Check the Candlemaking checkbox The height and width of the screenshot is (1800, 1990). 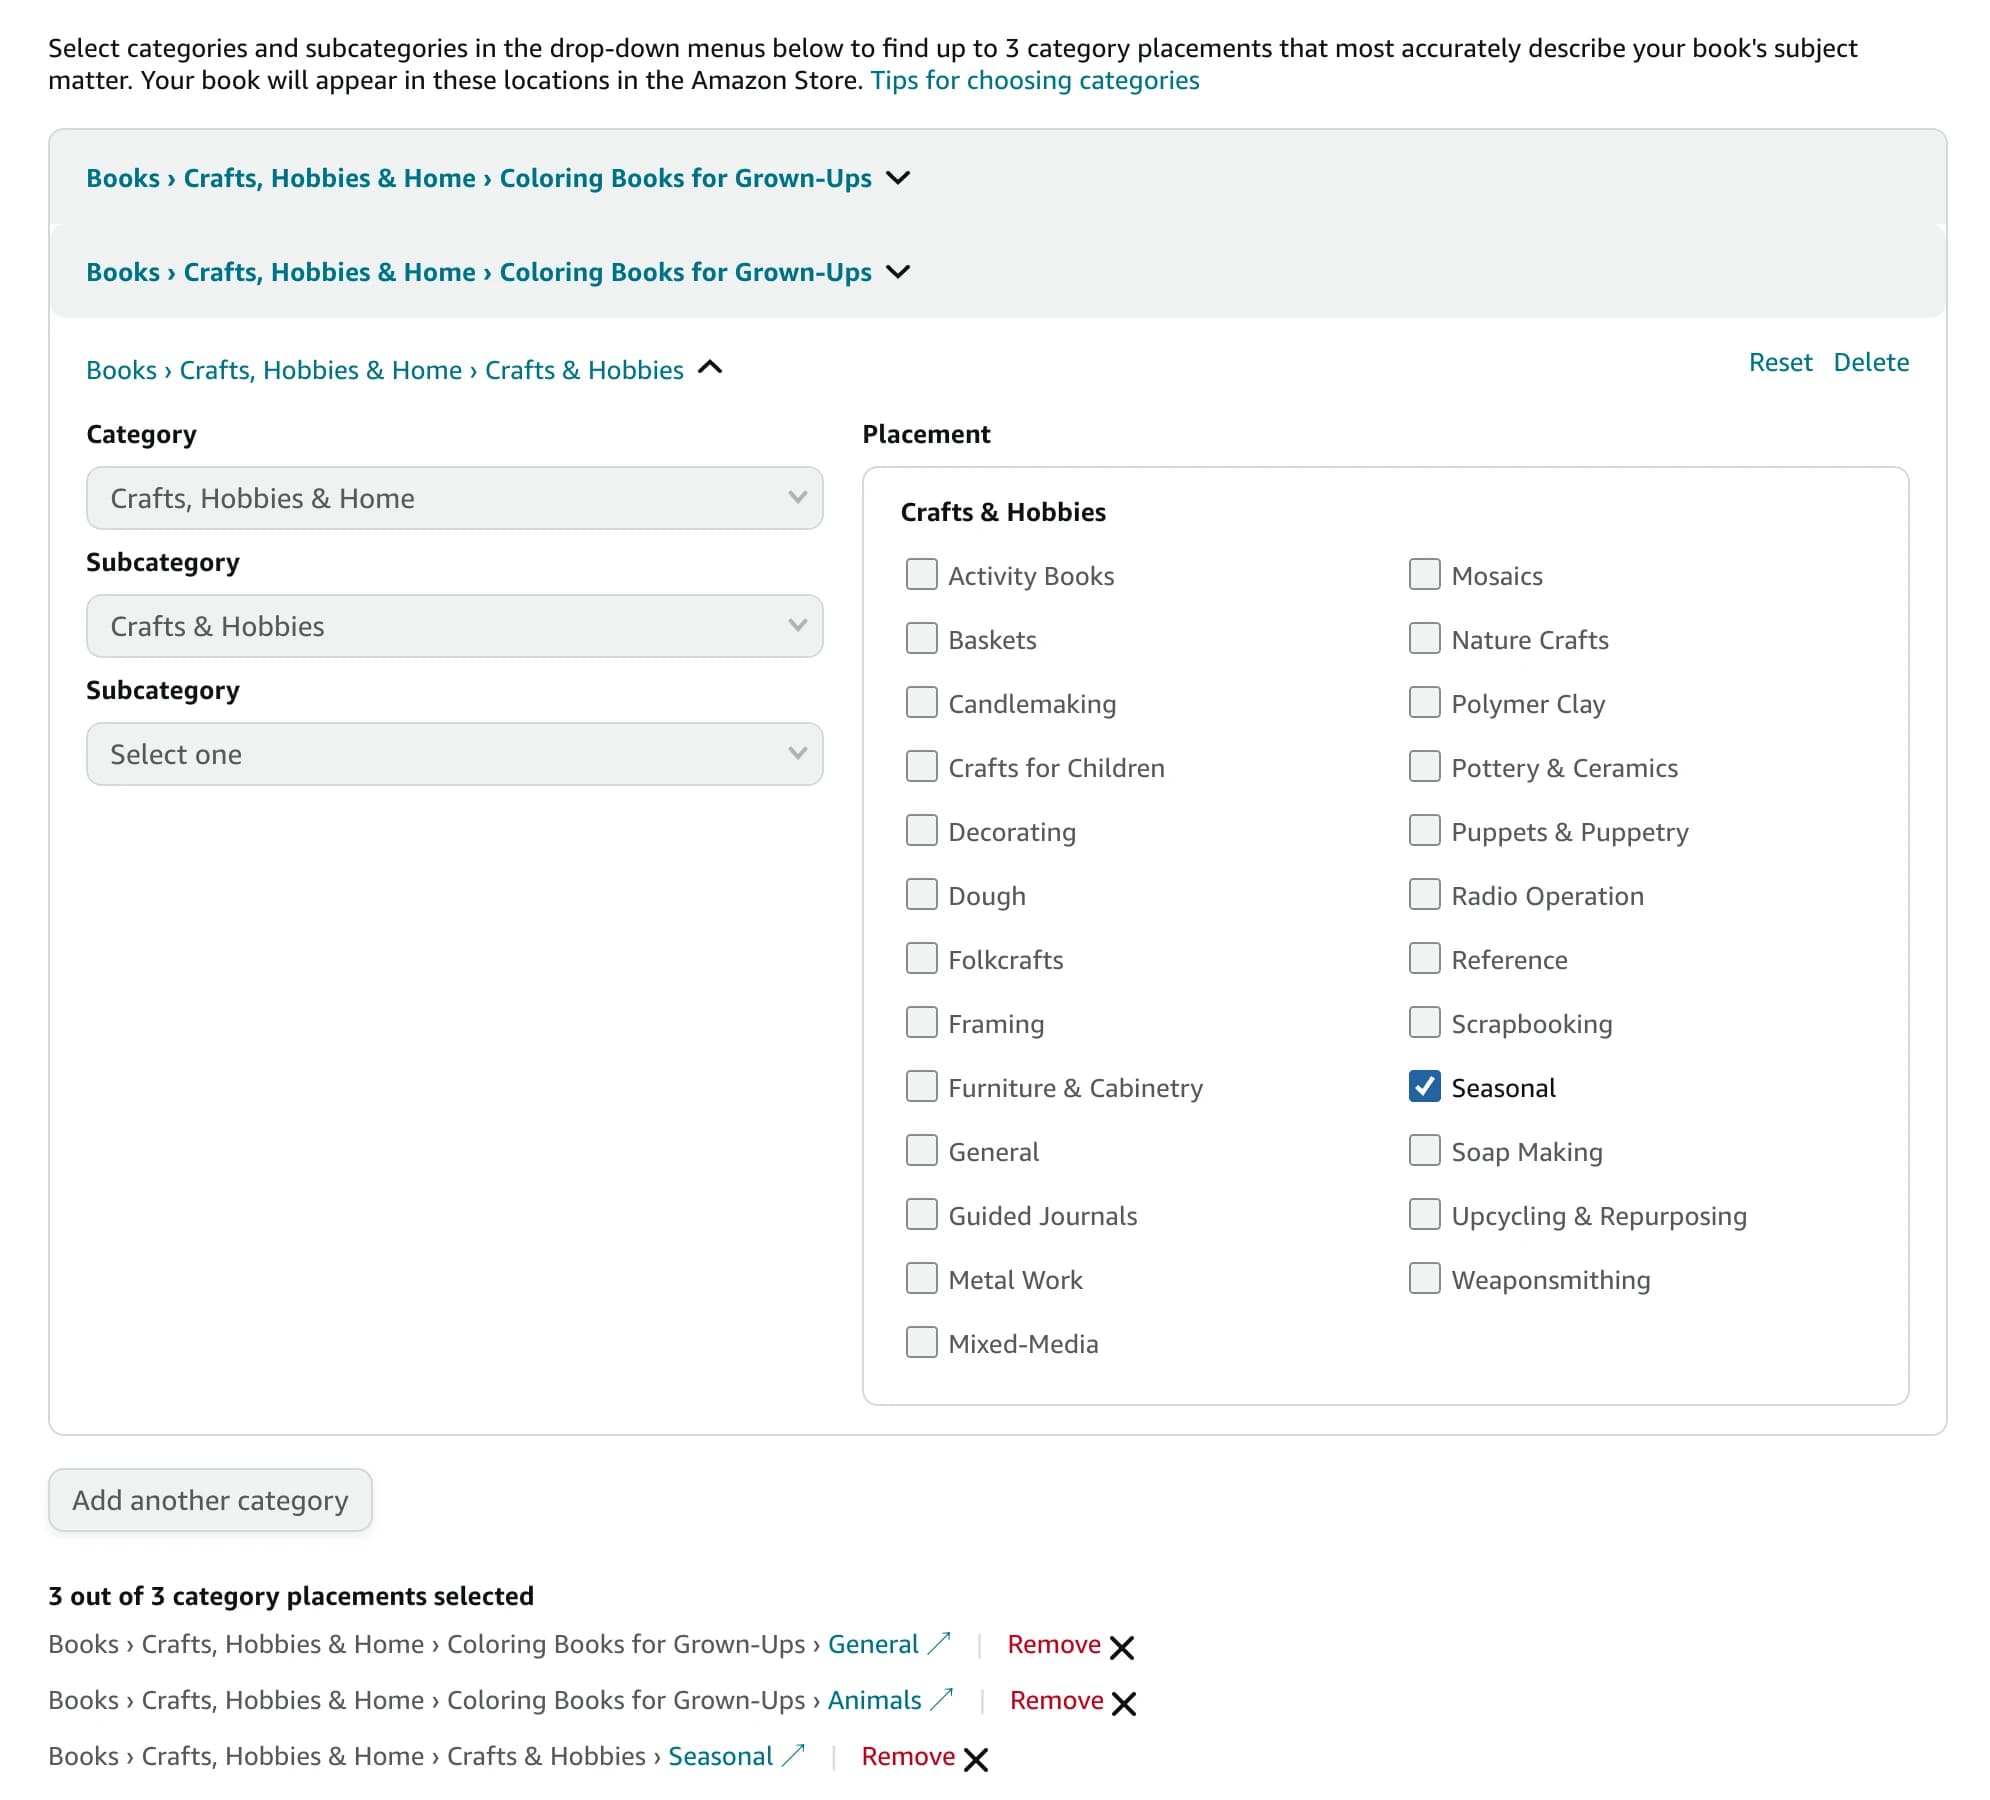pyautogui.click(x=921, y=702)
